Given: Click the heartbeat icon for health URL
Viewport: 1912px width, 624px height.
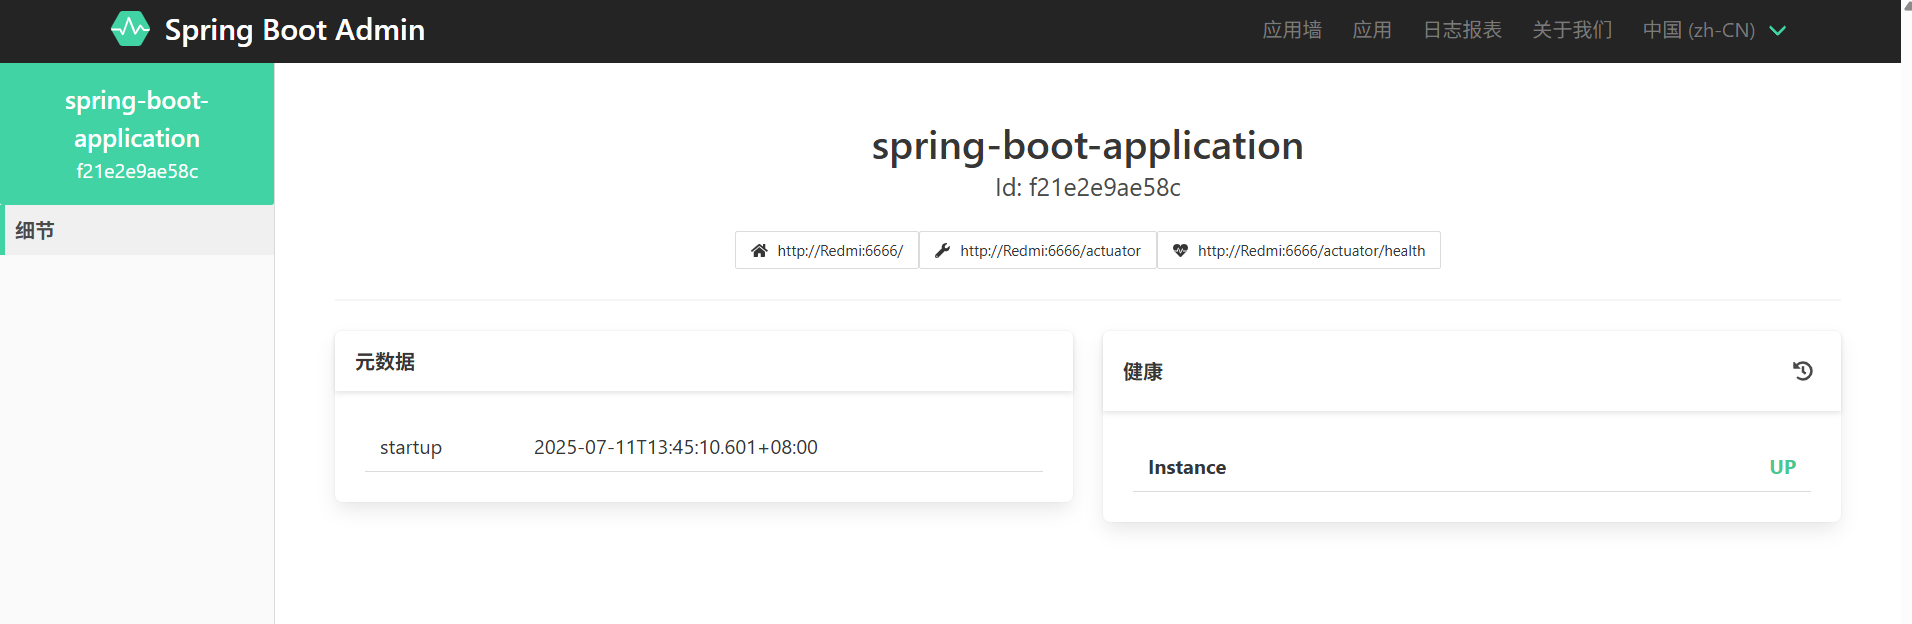Looking at the screenshot, I should tap(1180, 251).
